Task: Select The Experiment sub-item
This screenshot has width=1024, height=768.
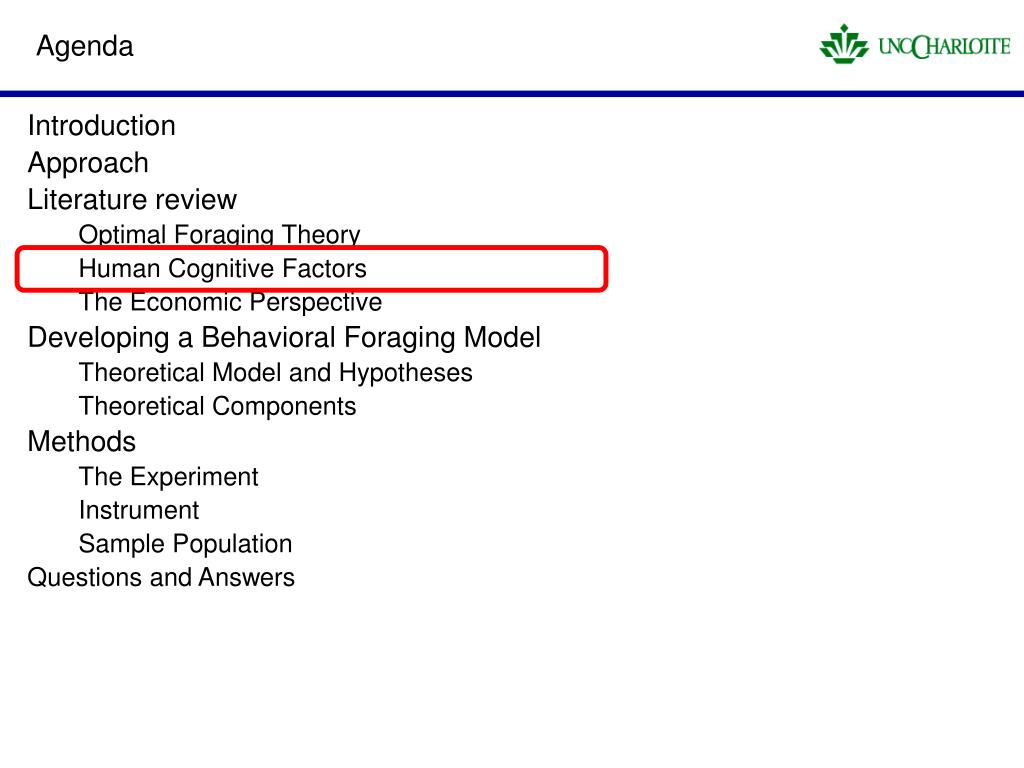Action: pyautogui.click(x=168, y=477)
